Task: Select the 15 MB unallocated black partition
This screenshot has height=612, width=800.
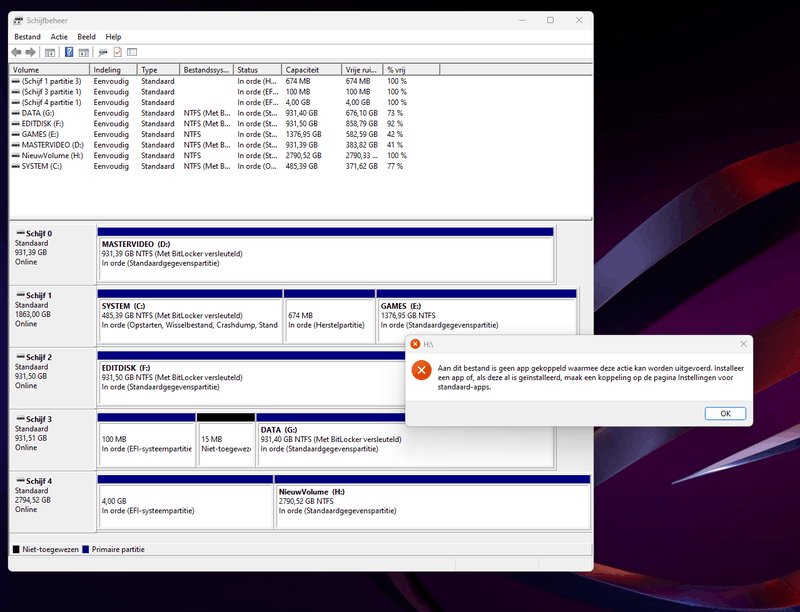Action: [225, 440]
